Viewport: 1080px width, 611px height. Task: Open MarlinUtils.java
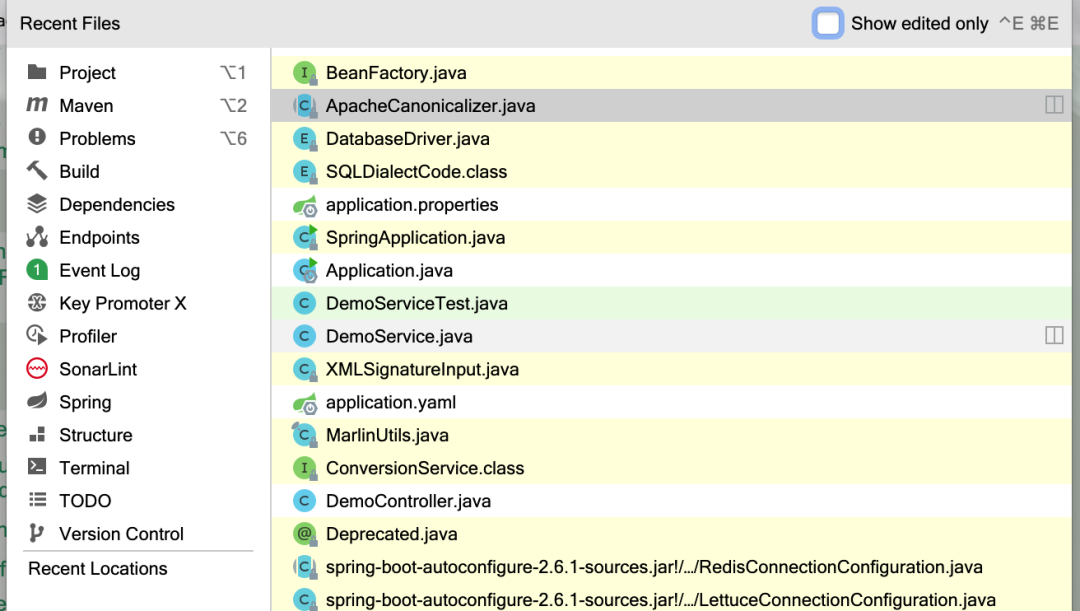tap(672, 435)
